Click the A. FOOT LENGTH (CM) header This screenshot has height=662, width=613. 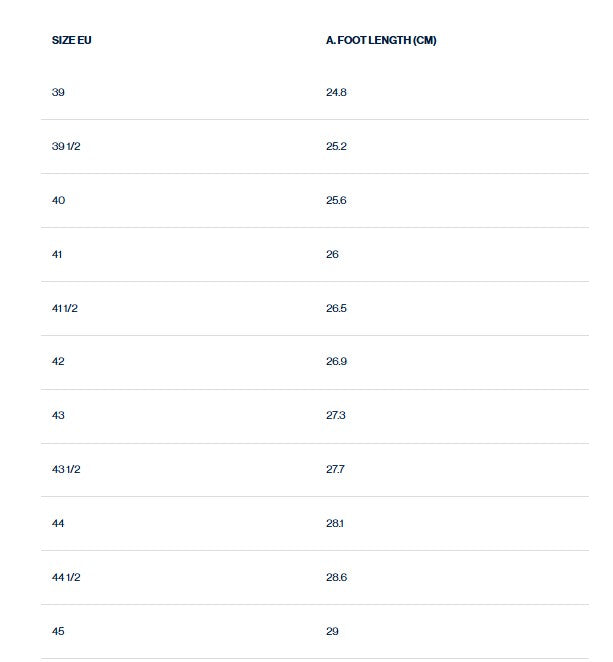pos(381,40)
